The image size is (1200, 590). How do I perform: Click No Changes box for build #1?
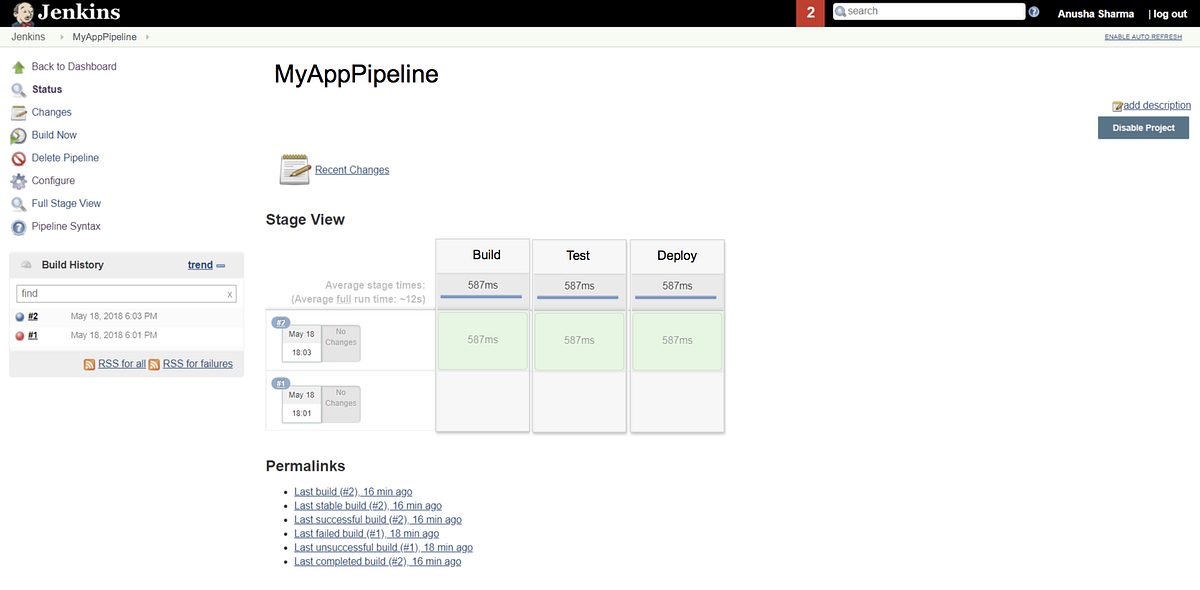tap(341, 403)
